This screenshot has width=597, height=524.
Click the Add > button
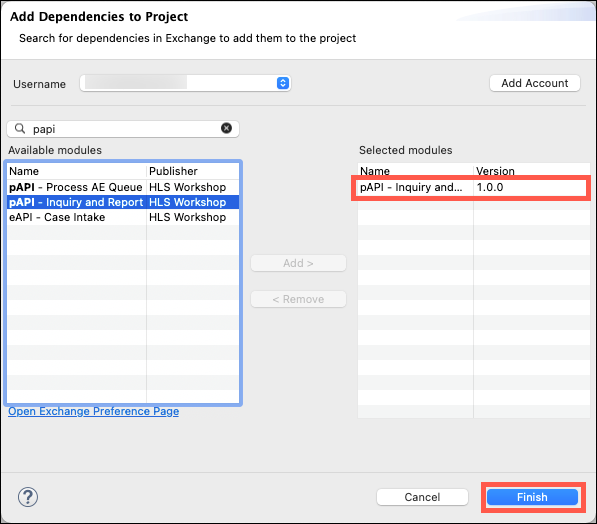point(298,263)
